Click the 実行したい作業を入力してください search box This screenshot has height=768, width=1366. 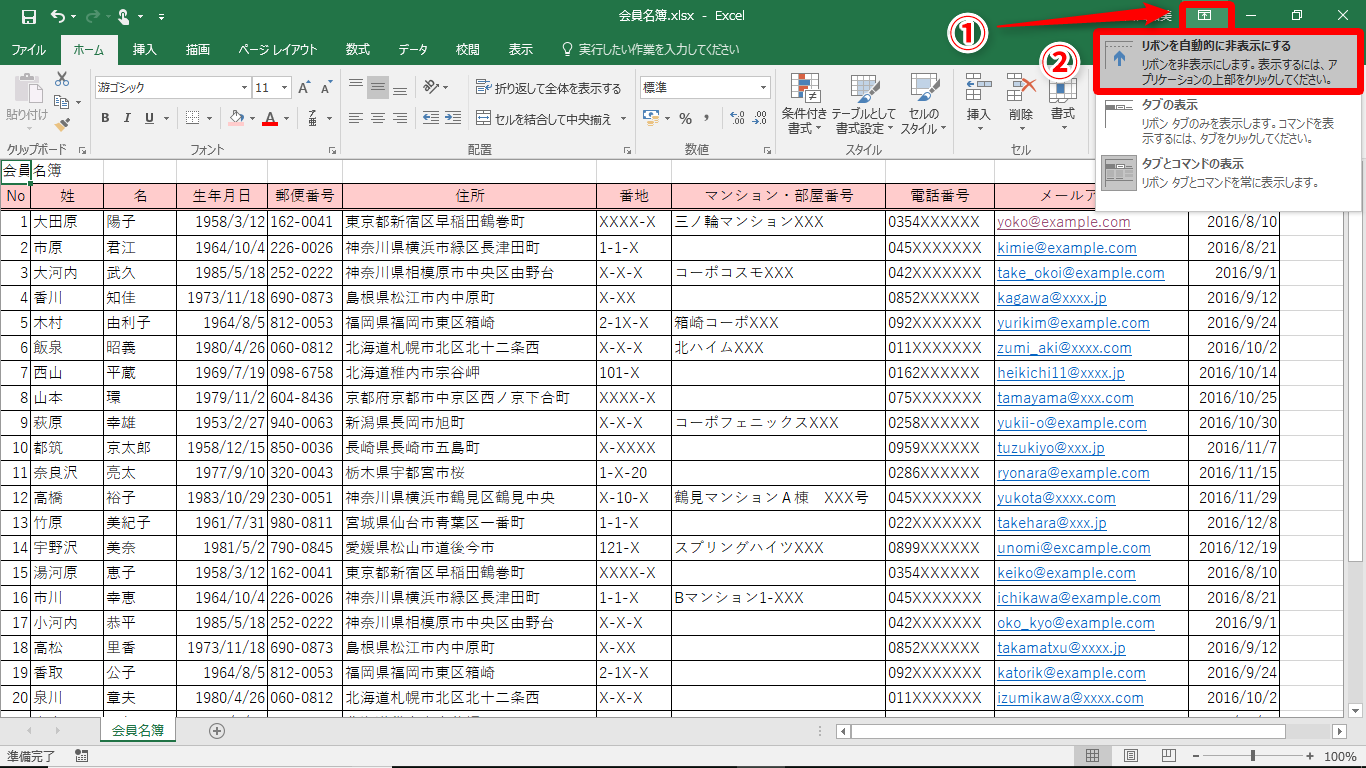(x=650, y=49)
